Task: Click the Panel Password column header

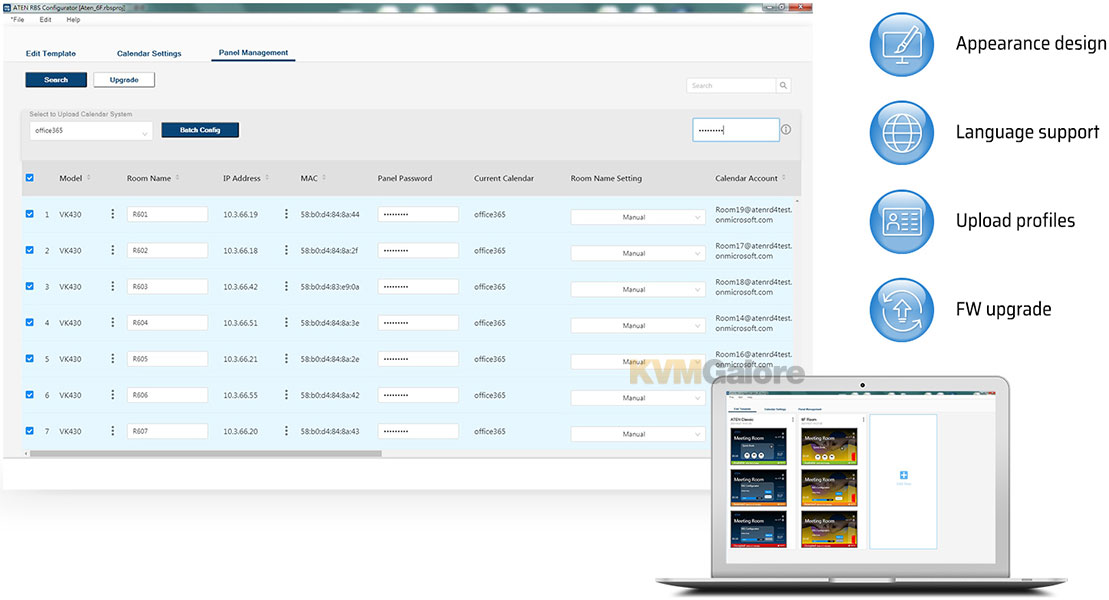Action: pyautogui.click(x=405, y=178)
